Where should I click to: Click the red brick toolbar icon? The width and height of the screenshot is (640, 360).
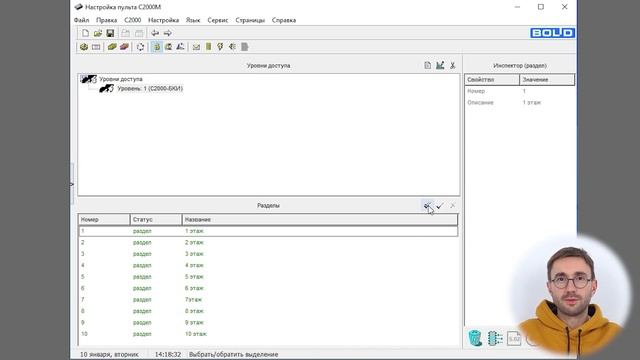click(x=124, y=47)
